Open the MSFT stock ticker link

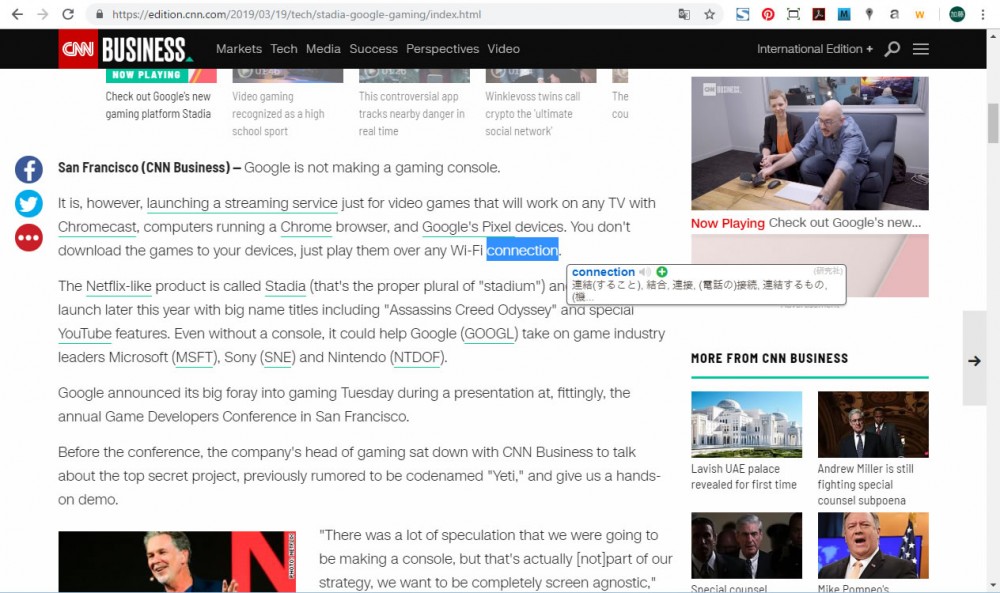pyautogui.click(x=195, y=357)
